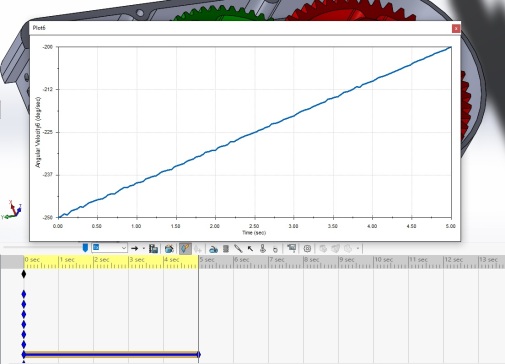Click the Angular Velocity axis label
The height and width of the screenshot is (364, 505).
38,132
